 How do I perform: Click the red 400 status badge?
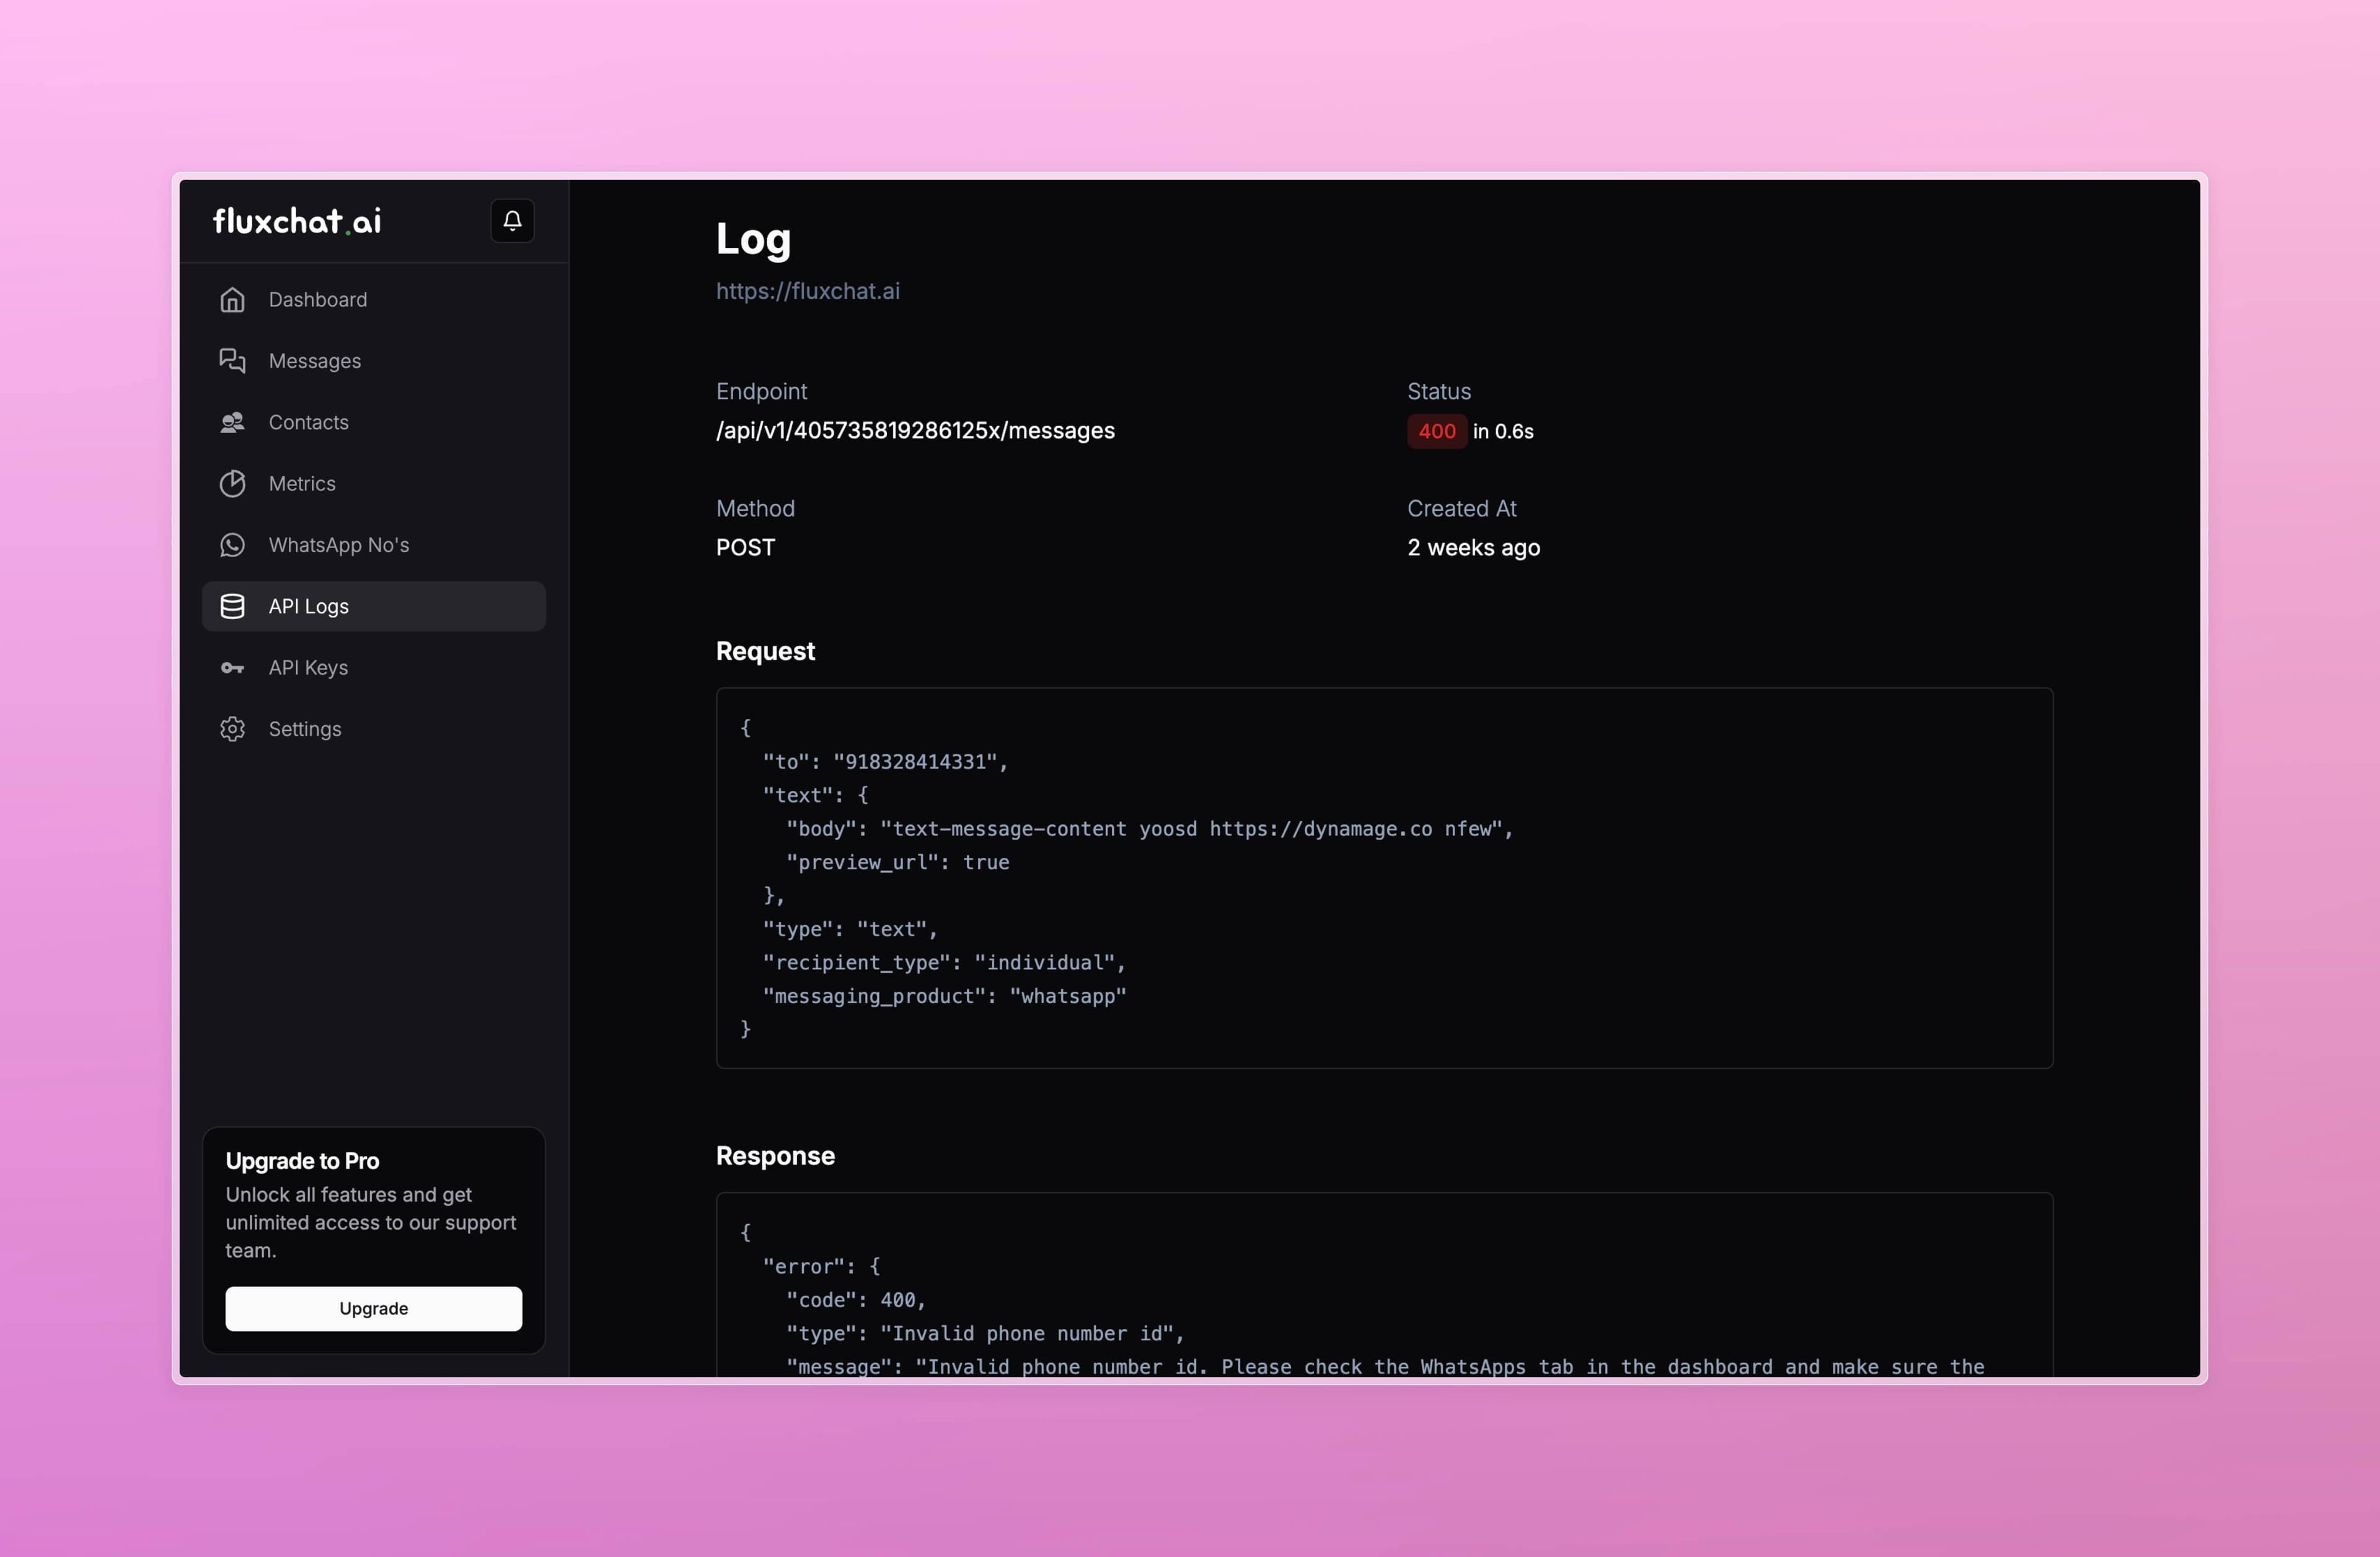point(1436,432)
